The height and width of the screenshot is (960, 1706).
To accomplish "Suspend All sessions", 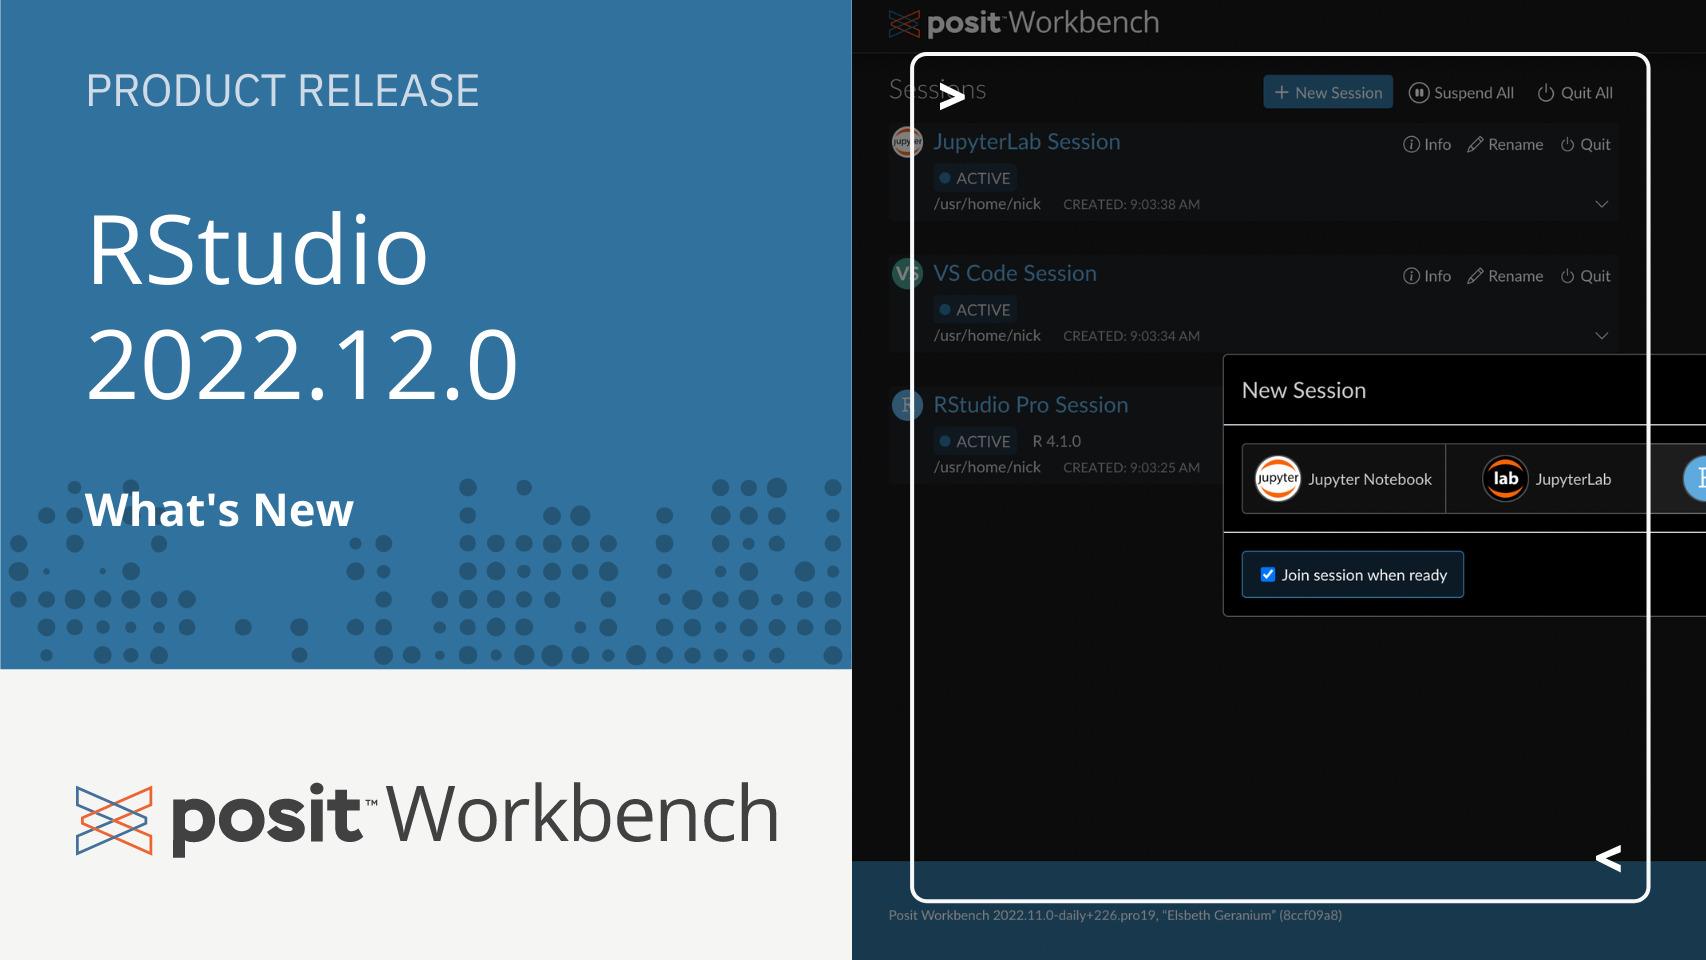I will click(1461, 93).
